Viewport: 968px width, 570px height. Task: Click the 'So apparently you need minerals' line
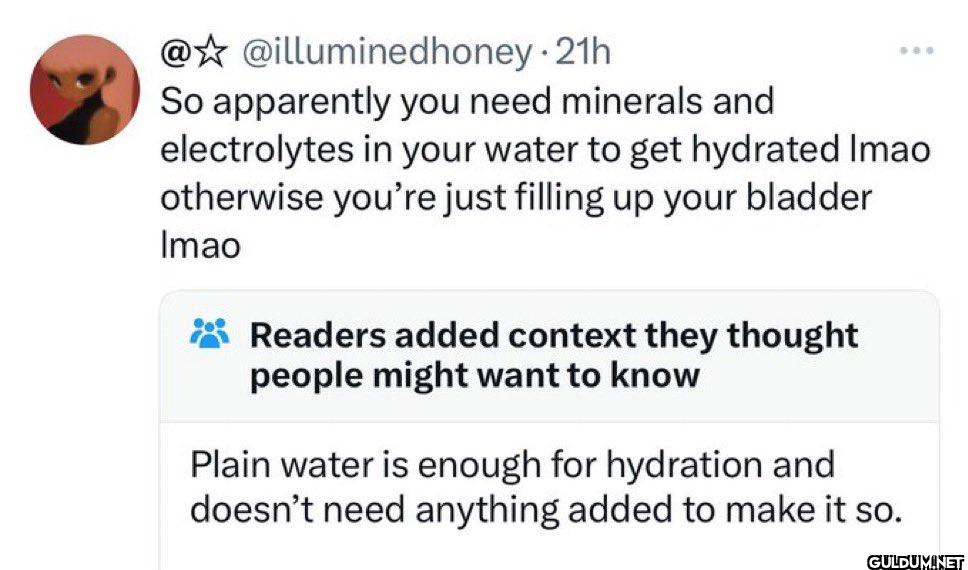tap(467, 102)
